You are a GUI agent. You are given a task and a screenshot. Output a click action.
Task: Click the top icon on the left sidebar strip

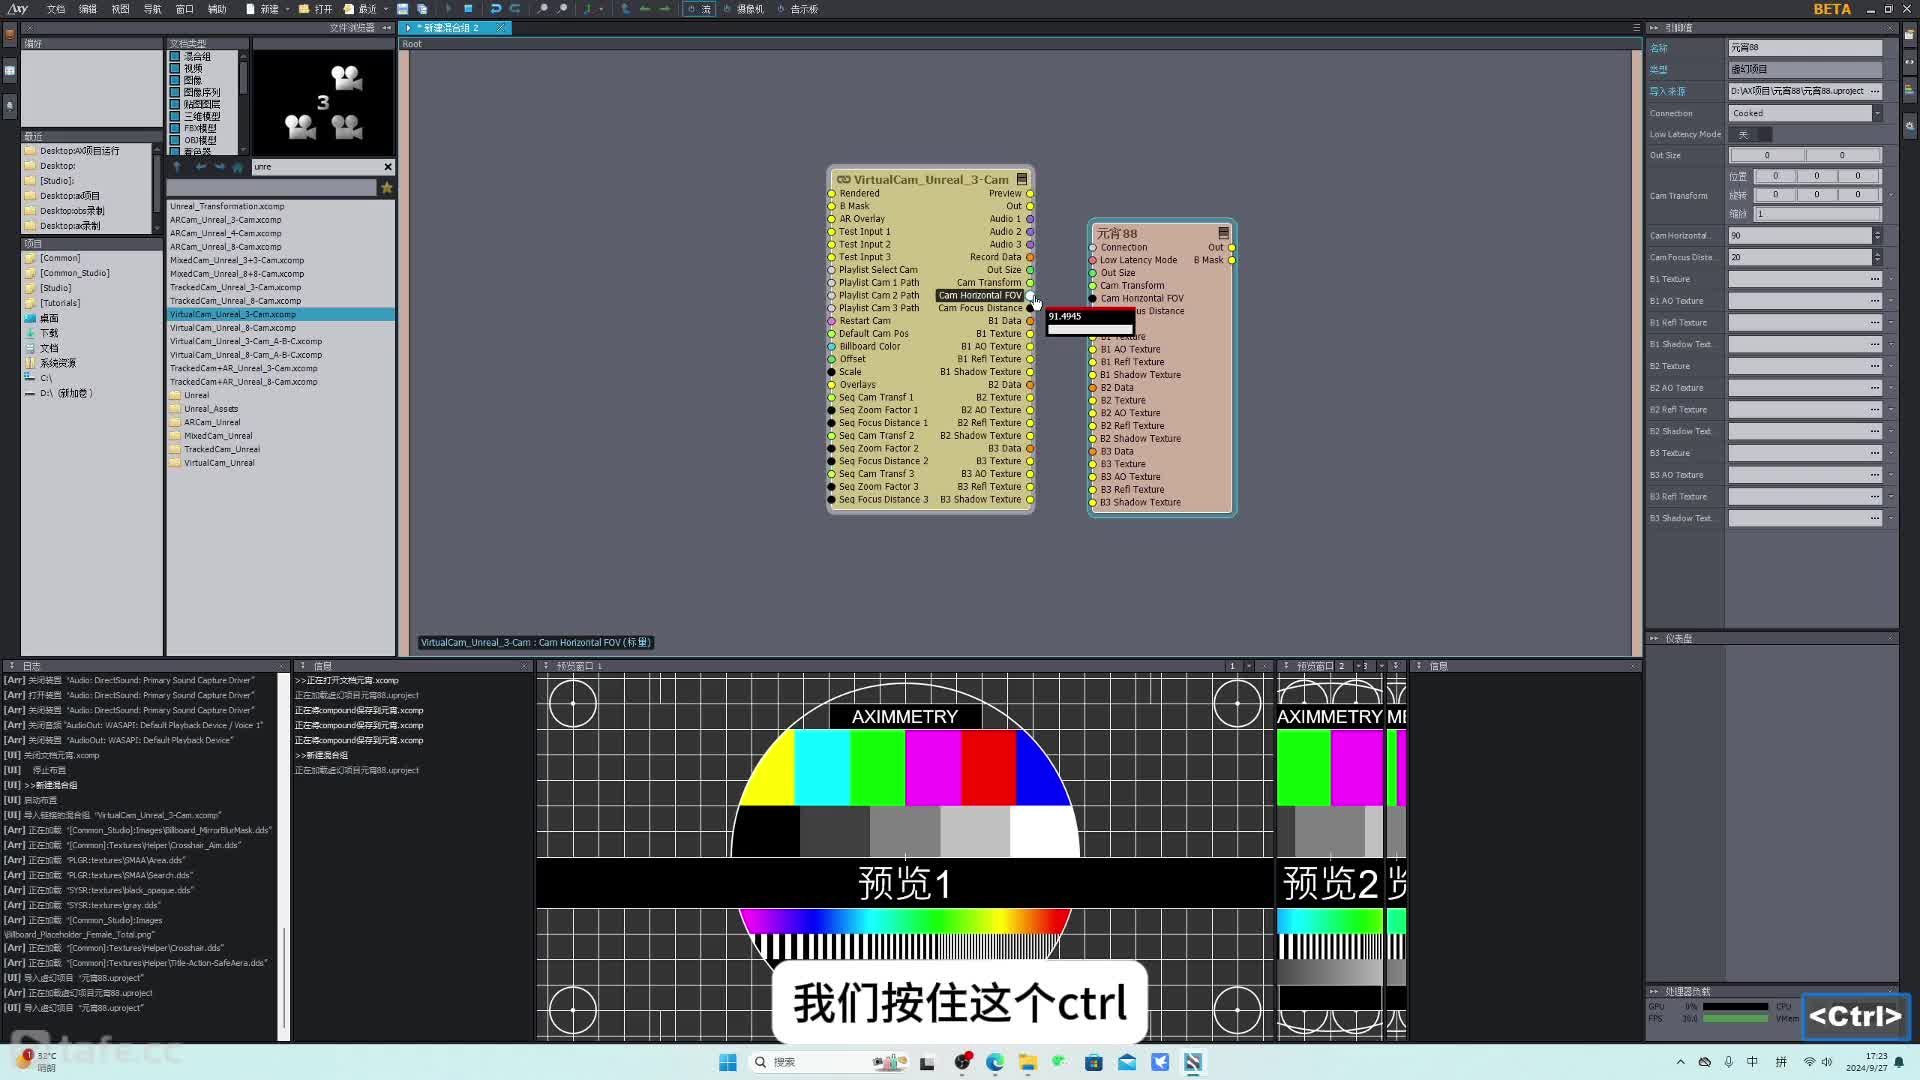[10, 35]
